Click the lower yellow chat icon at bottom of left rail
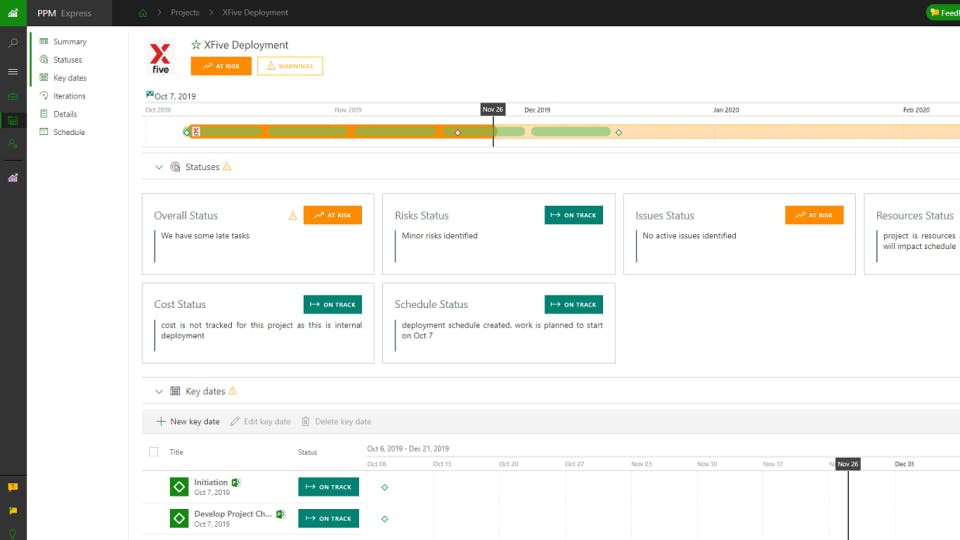This screenshot has height=540, width=960. point(13,511)
